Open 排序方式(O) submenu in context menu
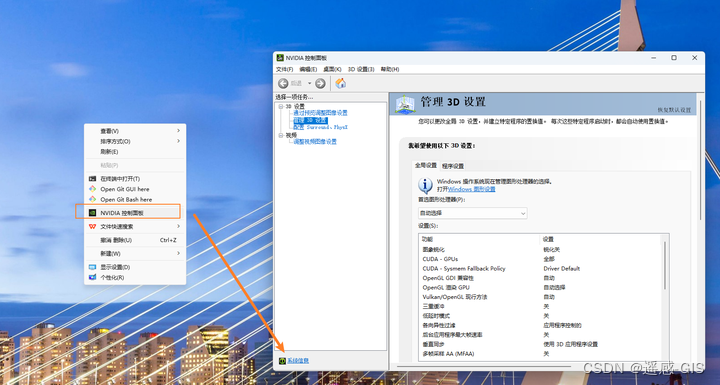The width and height of the screenshot is (720, 385). click(x=135, y=141)
